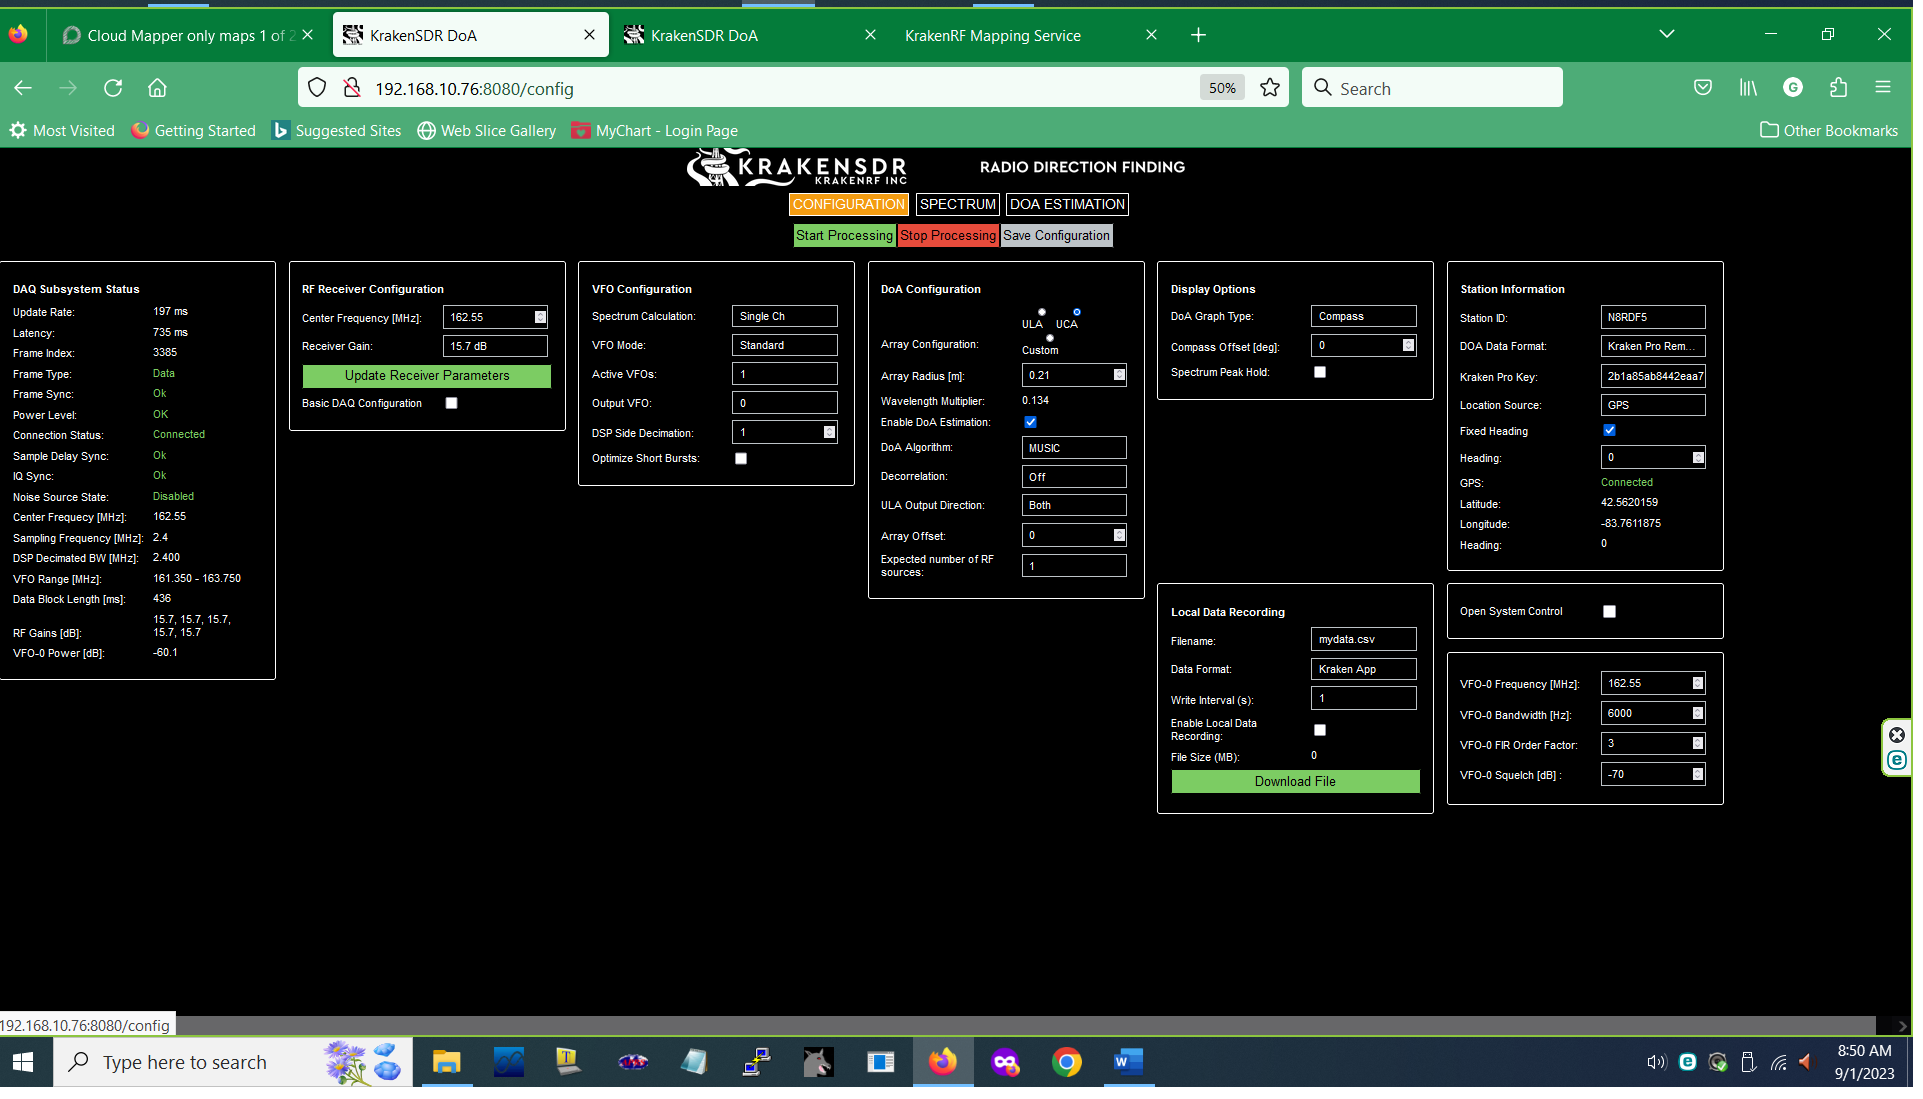The image size is (1923, 1099).
Task: Open the green e side extension icon
Action: coord(1896,761)
